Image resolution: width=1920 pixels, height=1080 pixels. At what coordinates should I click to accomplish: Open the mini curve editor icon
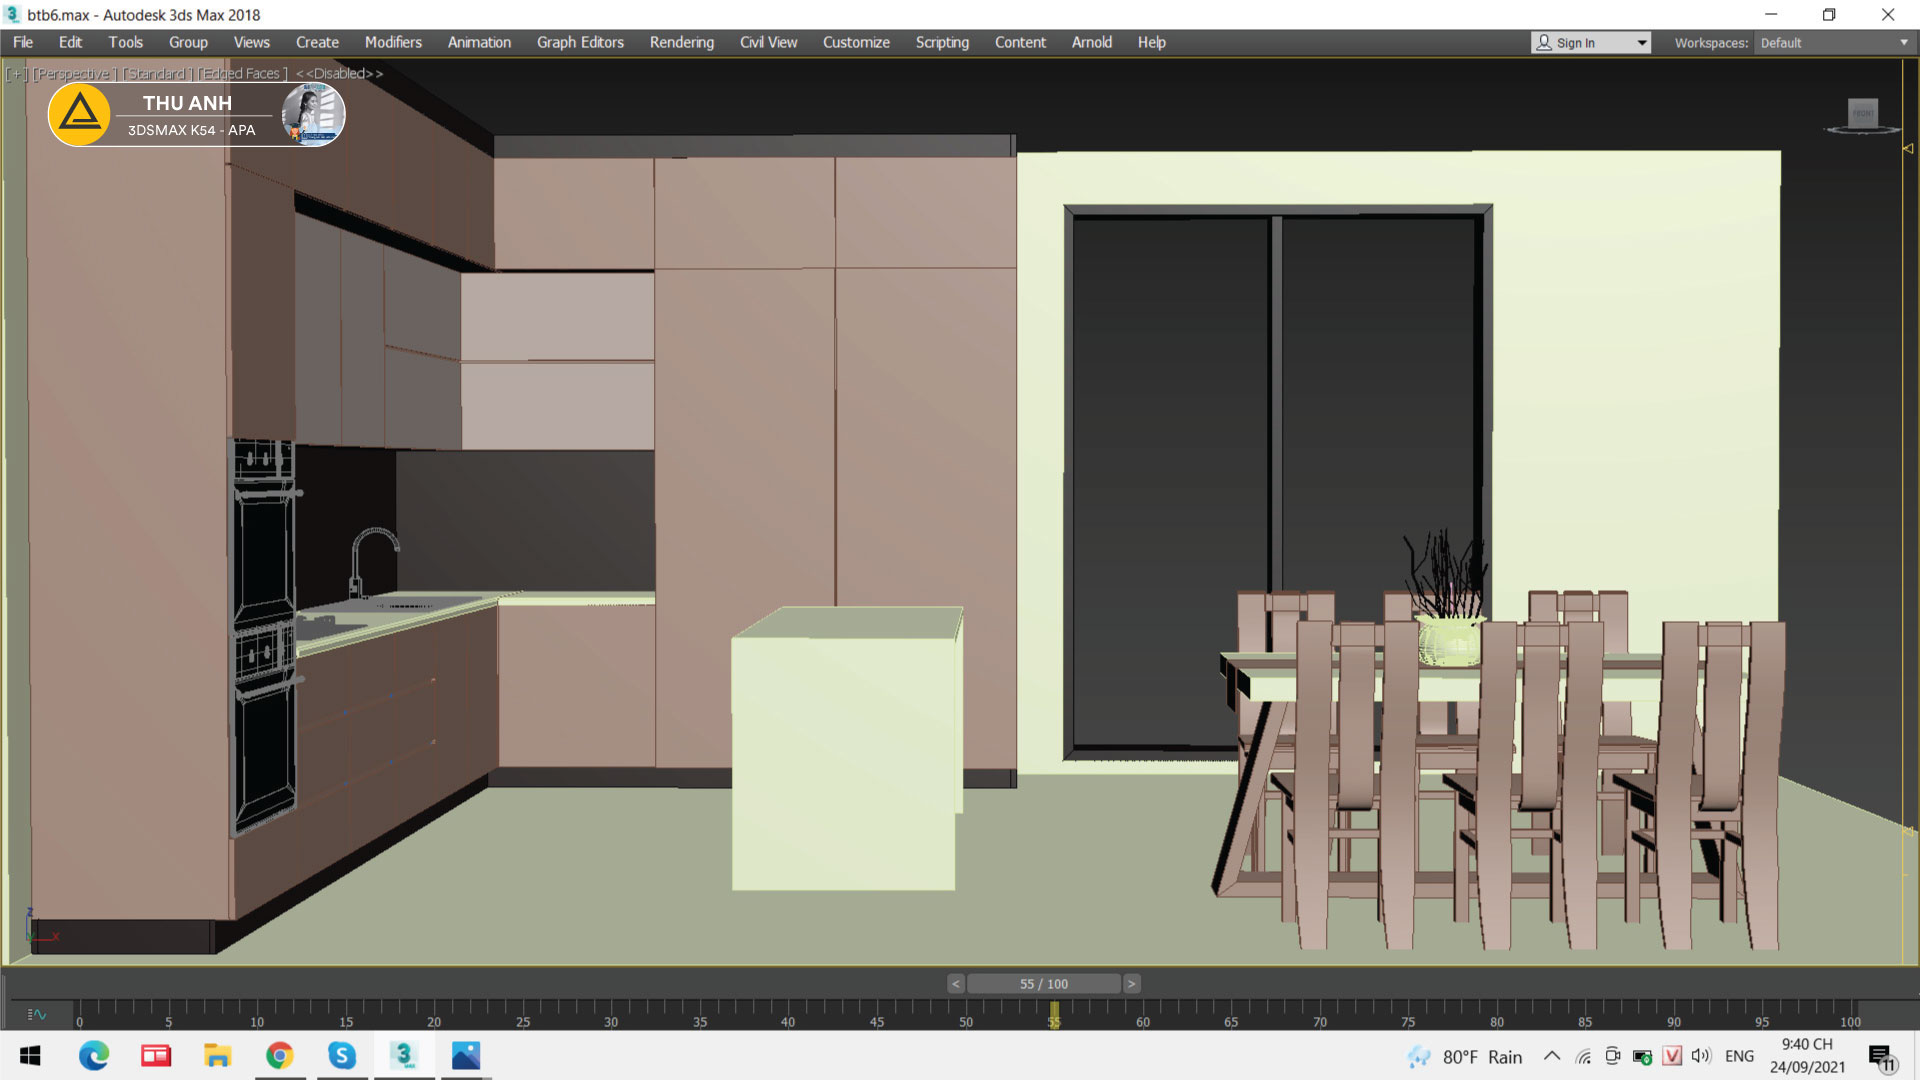point(37,1014)
